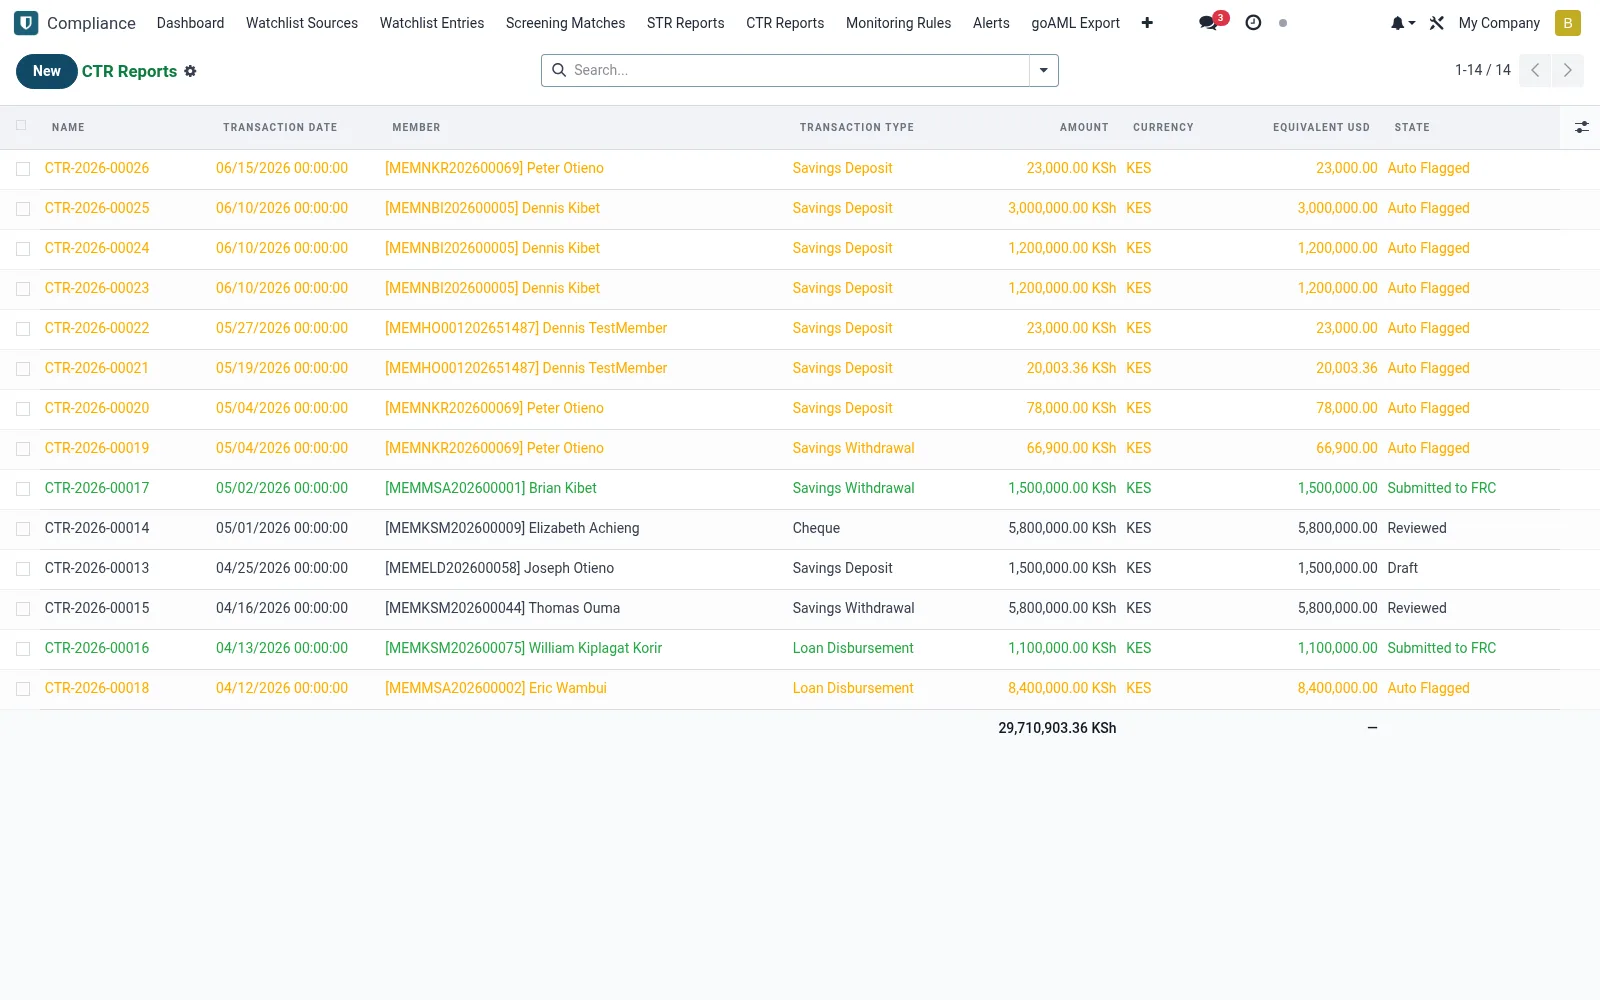
Task: Tick the checkbox for CTR-2026-00026
Action: [x=23, y=169]
